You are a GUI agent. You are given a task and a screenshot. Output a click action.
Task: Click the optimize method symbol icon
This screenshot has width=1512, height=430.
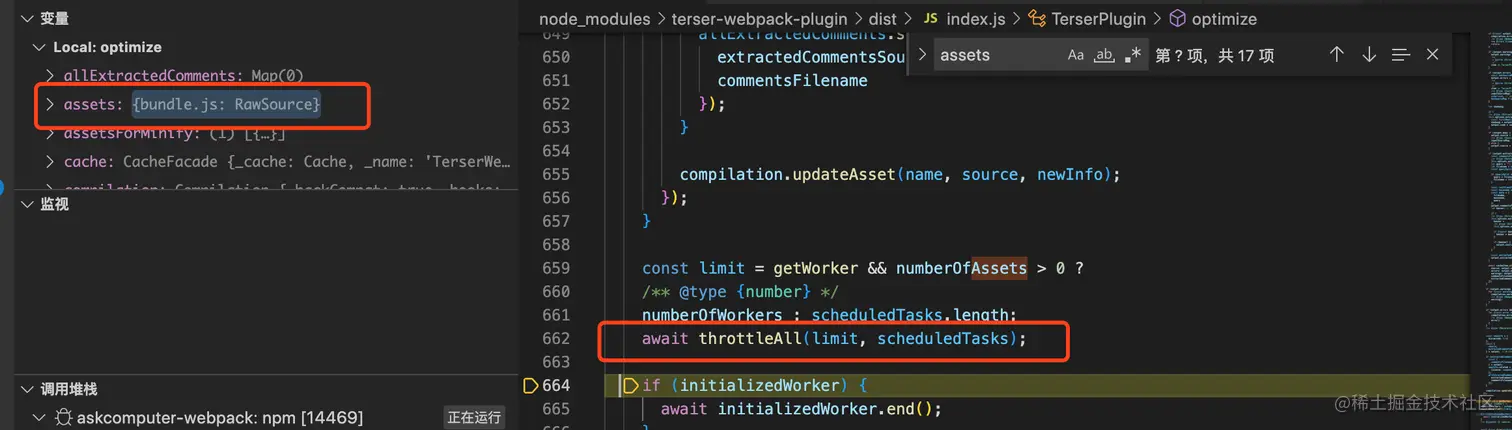tap(1178, 19)
